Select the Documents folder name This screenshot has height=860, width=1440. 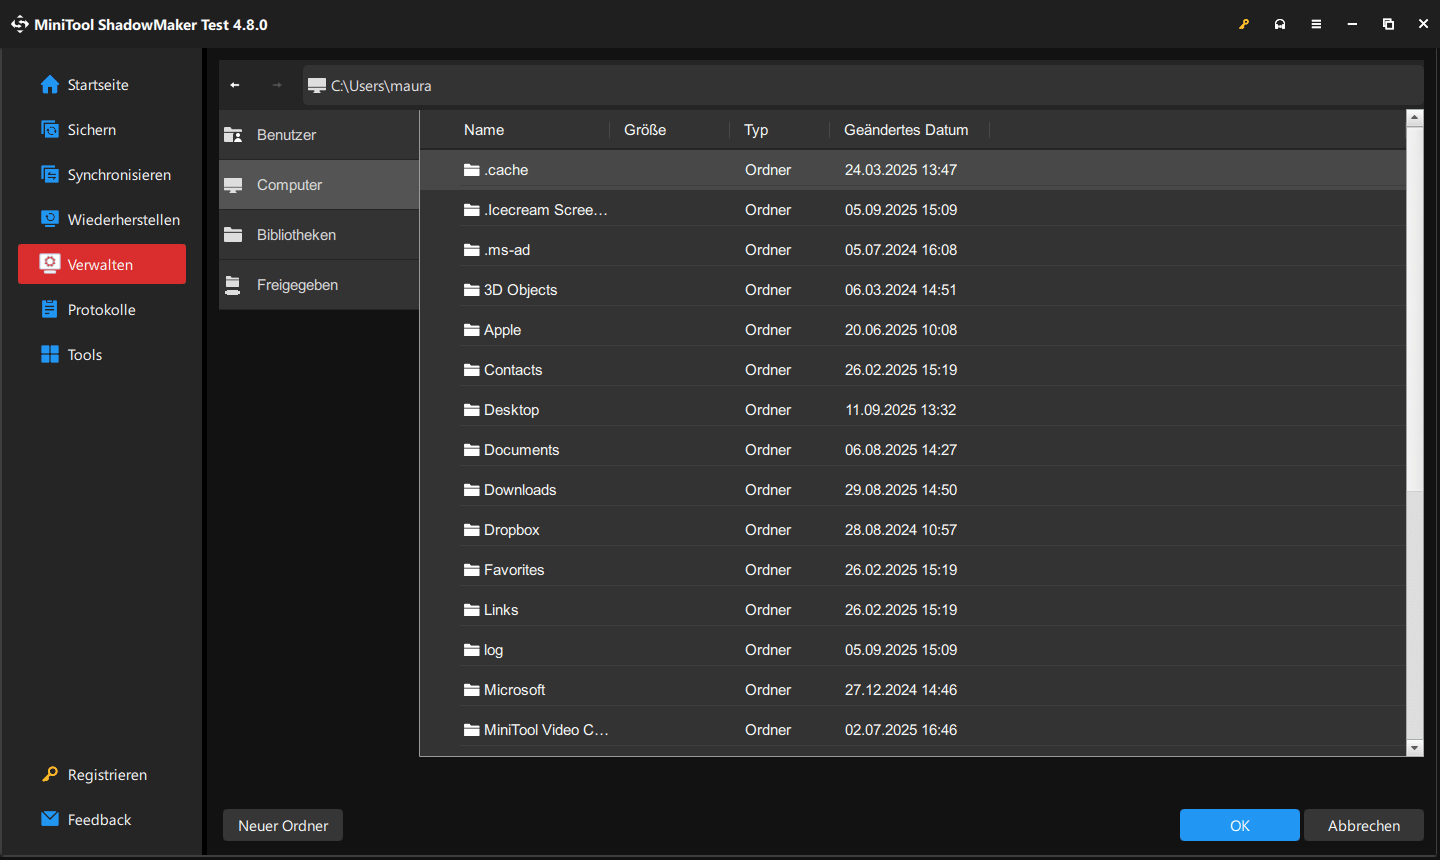point(521,450)
